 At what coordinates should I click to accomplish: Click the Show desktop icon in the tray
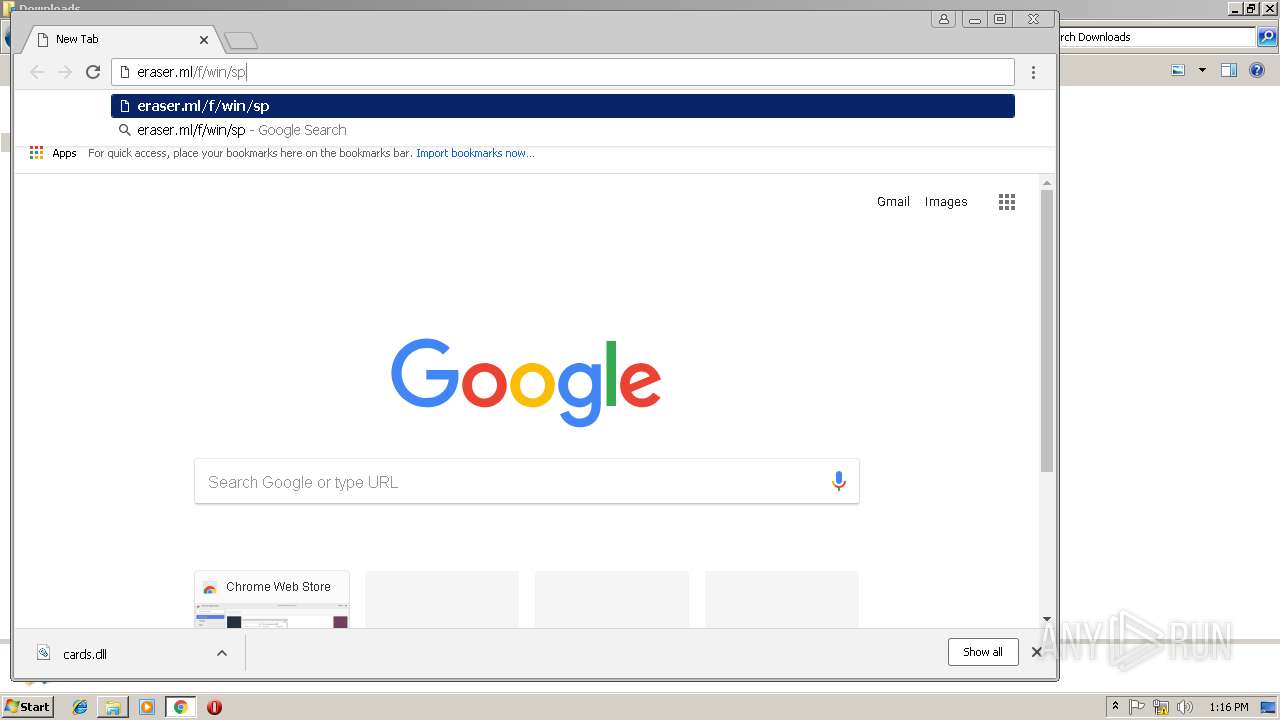[1268, 707]
